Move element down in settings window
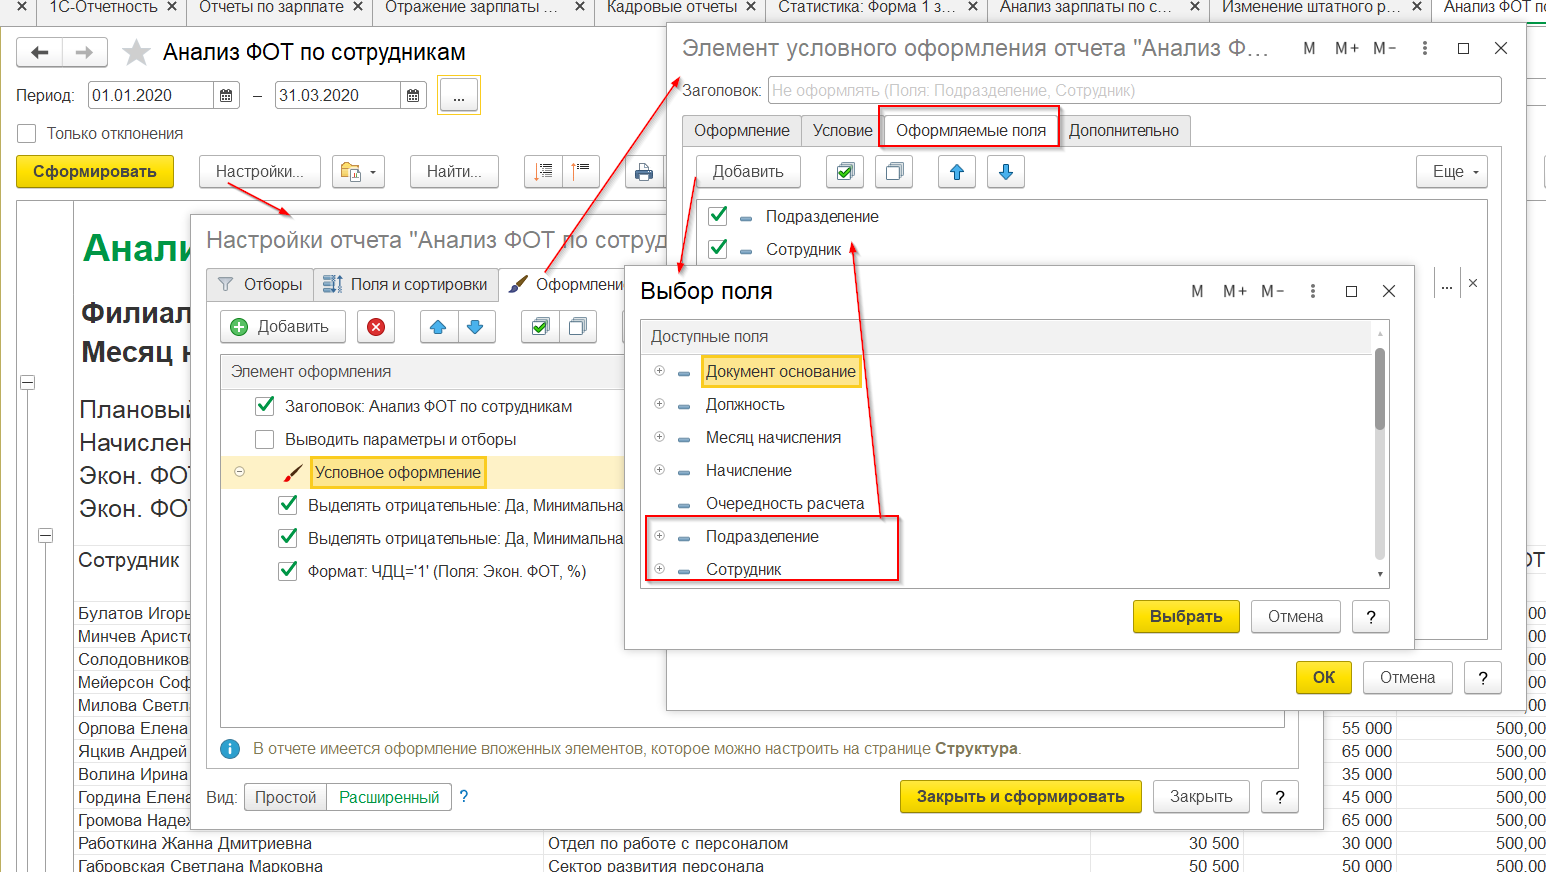The image size is (1546, 872). click(476, 326)
